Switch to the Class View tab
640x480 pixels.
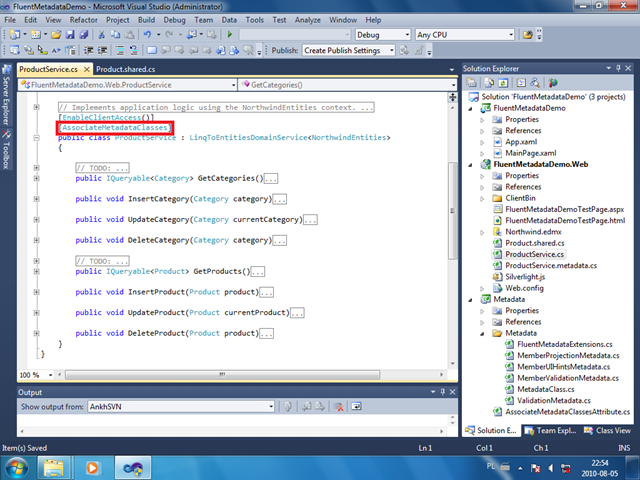[x=608, y=430]
